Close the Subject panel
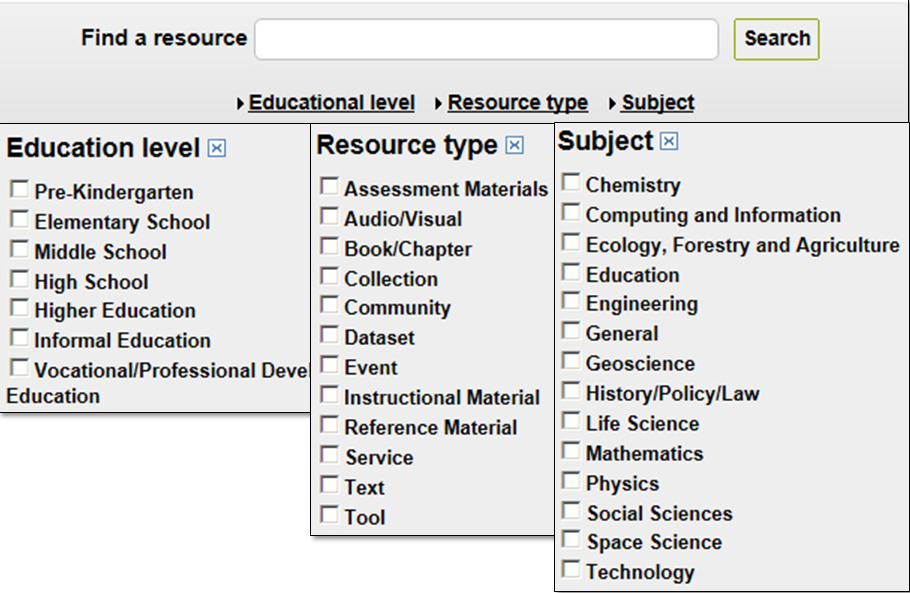 coord(669,142)
